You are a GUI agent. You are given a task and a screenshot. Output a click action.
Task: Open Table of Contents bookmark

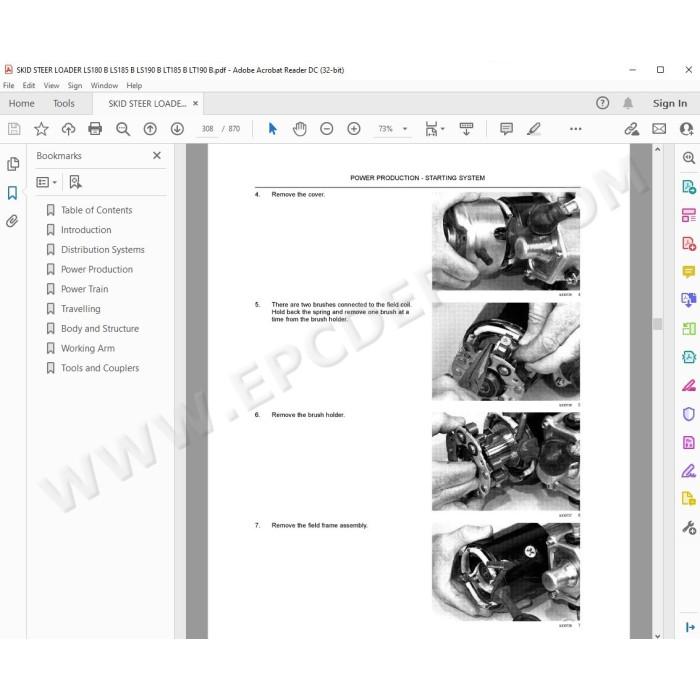96,210
